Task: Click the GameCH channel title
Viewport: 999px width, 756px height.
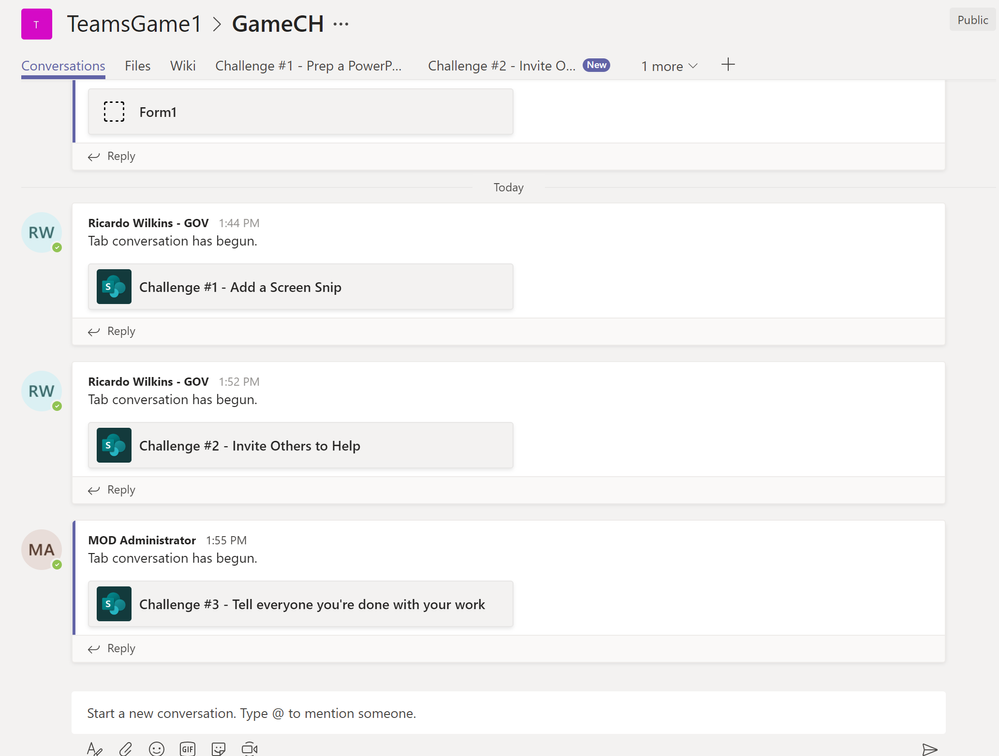Action: tap(278, 24)
